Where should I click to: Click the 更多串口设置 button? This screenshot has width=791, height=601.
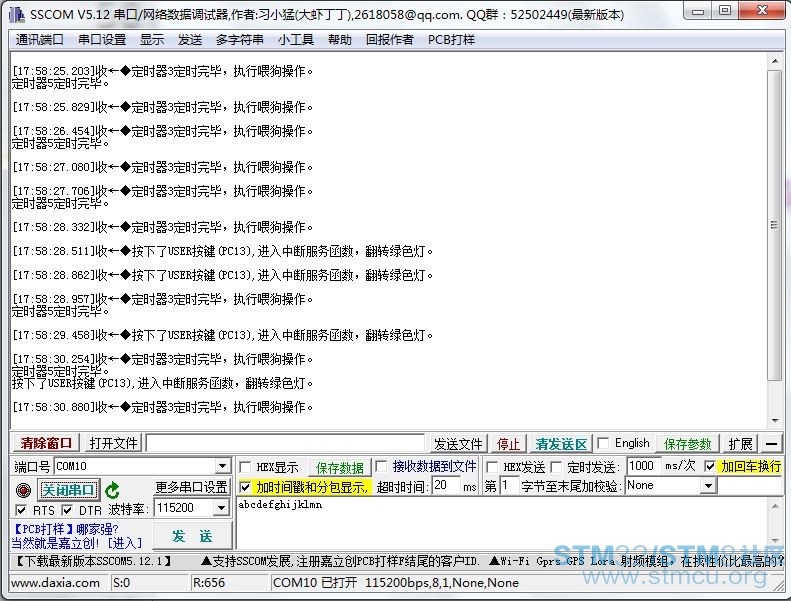click(x=191, y=487)
